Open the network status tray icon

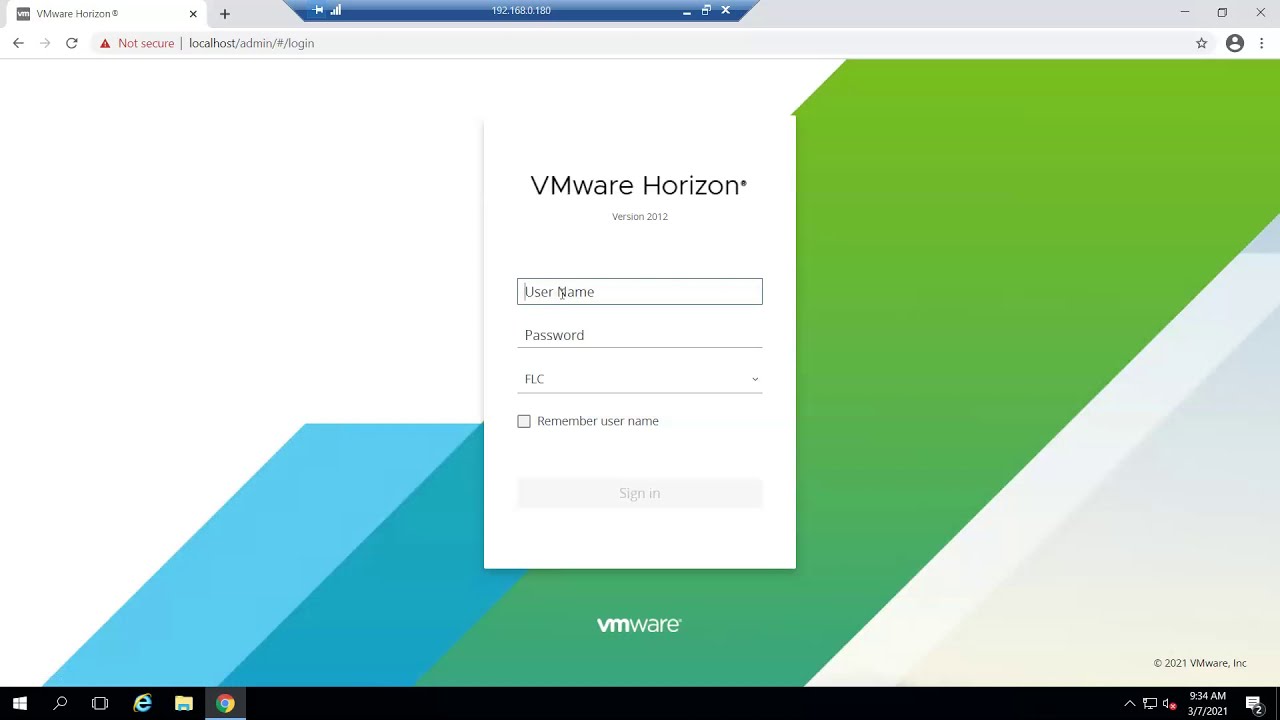pos(1150,703)
